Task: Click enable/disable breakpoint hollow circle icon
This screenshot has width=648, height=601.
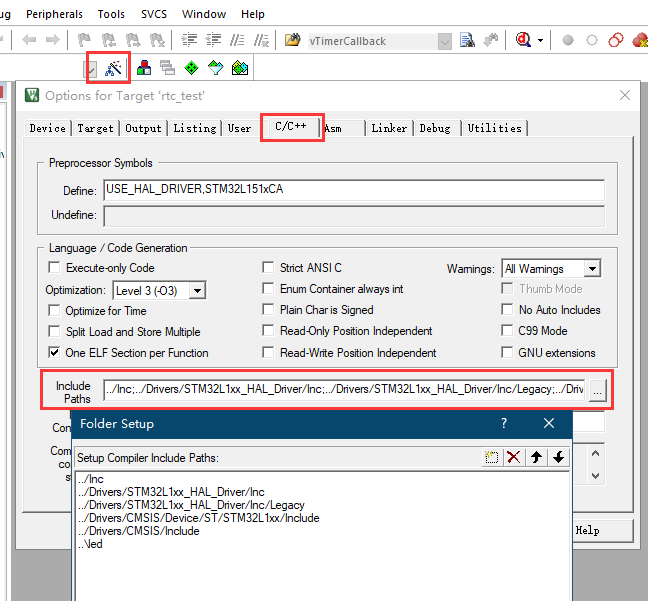Action: pos(592,40)
